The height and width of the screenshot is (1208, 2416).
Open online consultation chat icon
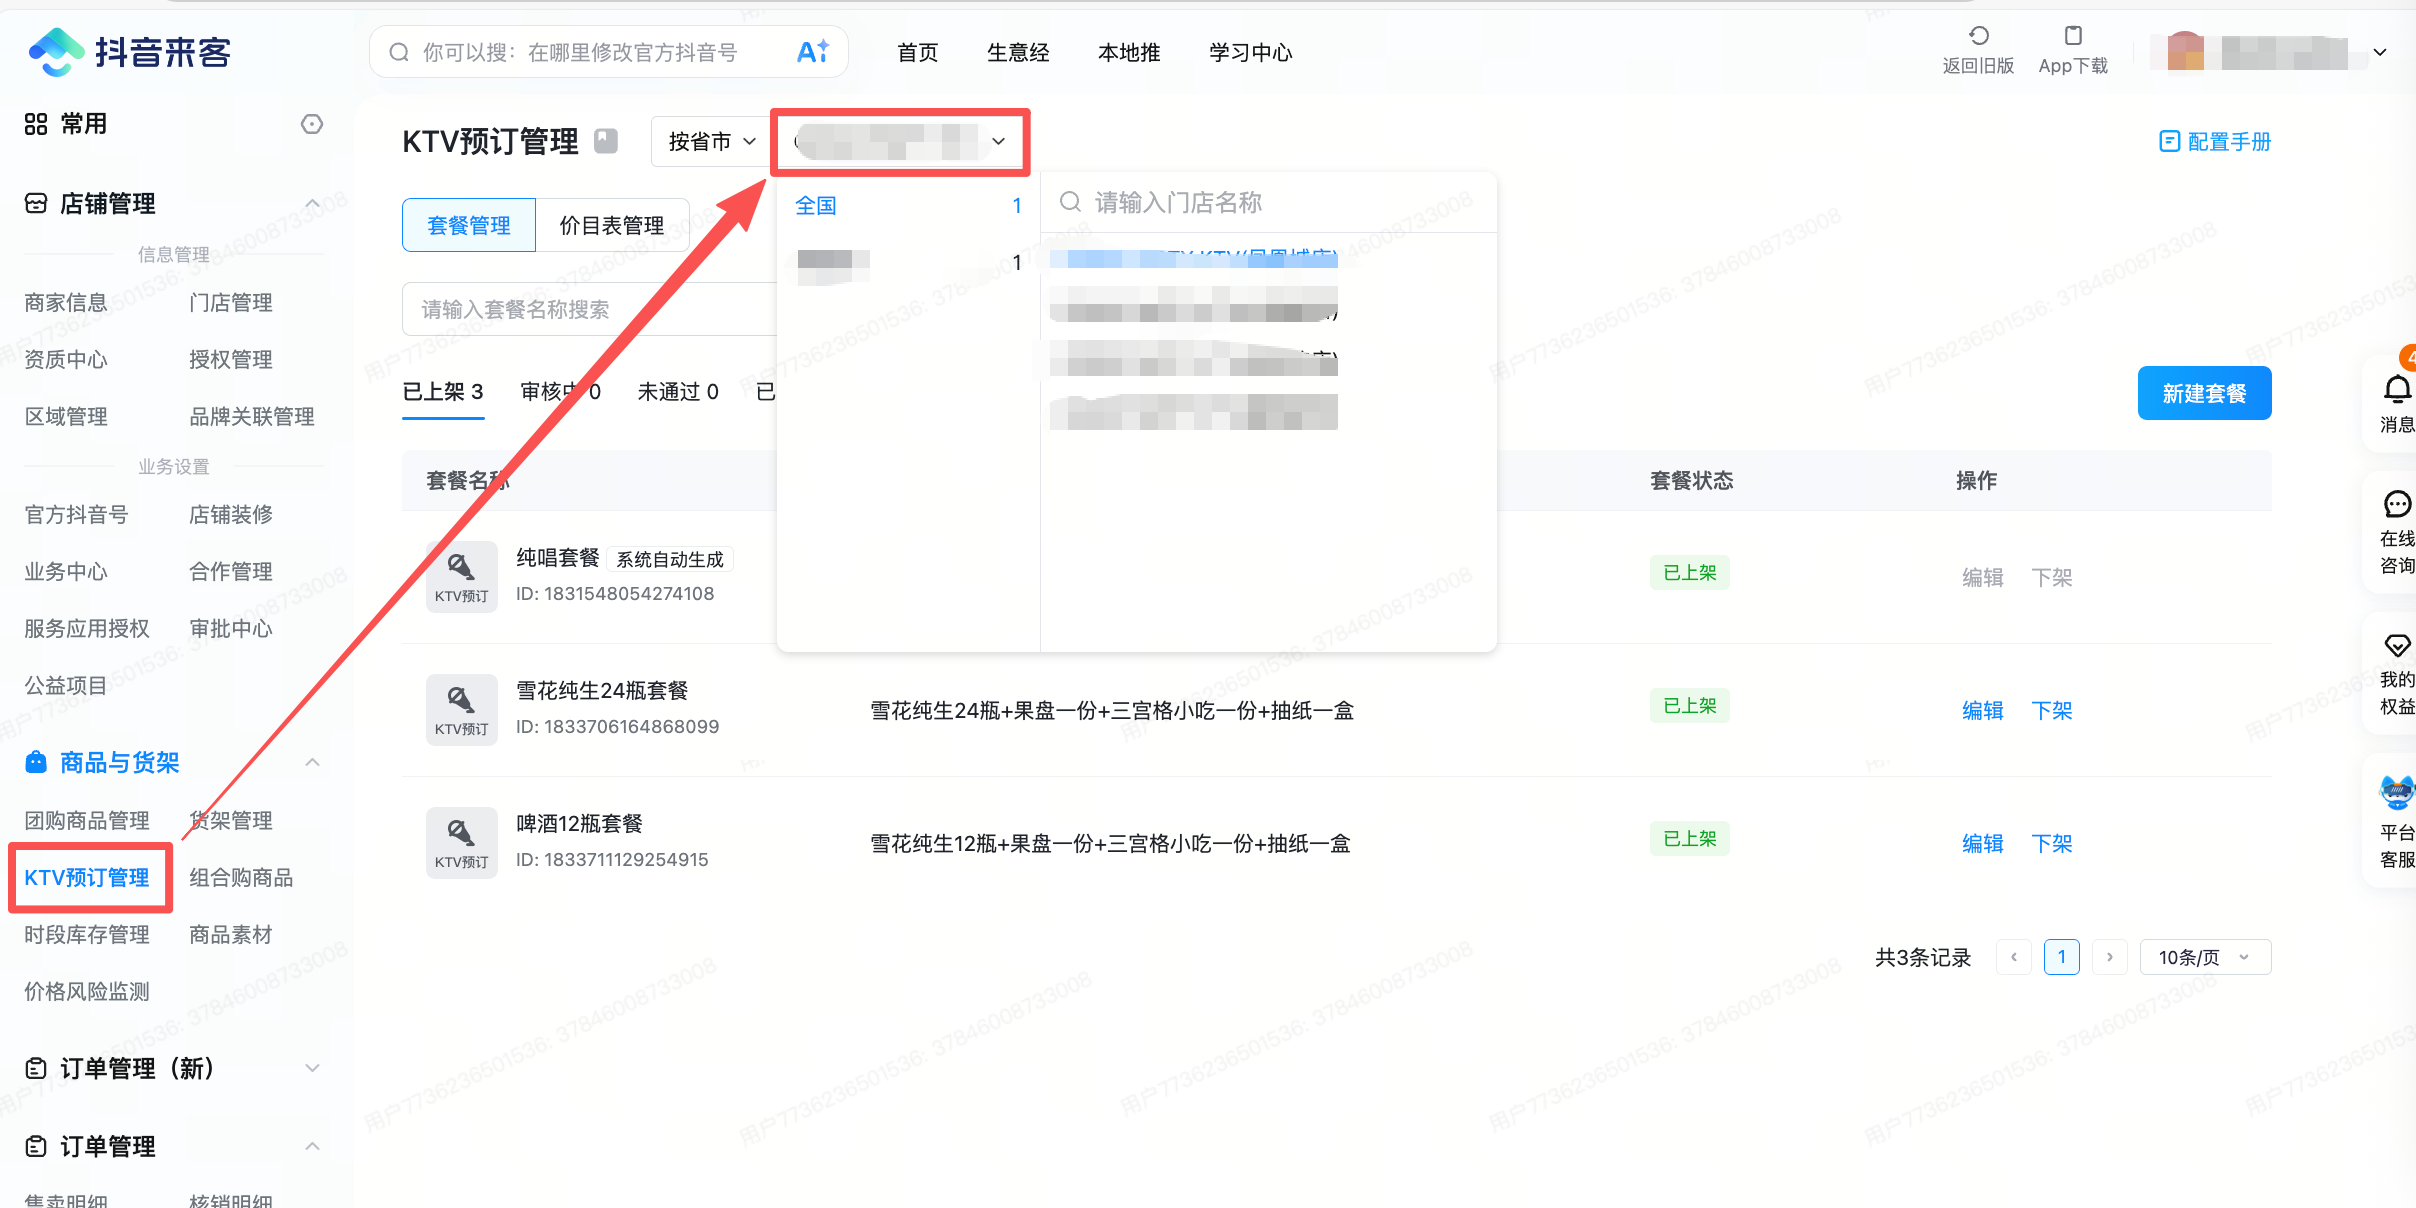click(x=2397, y=504)
